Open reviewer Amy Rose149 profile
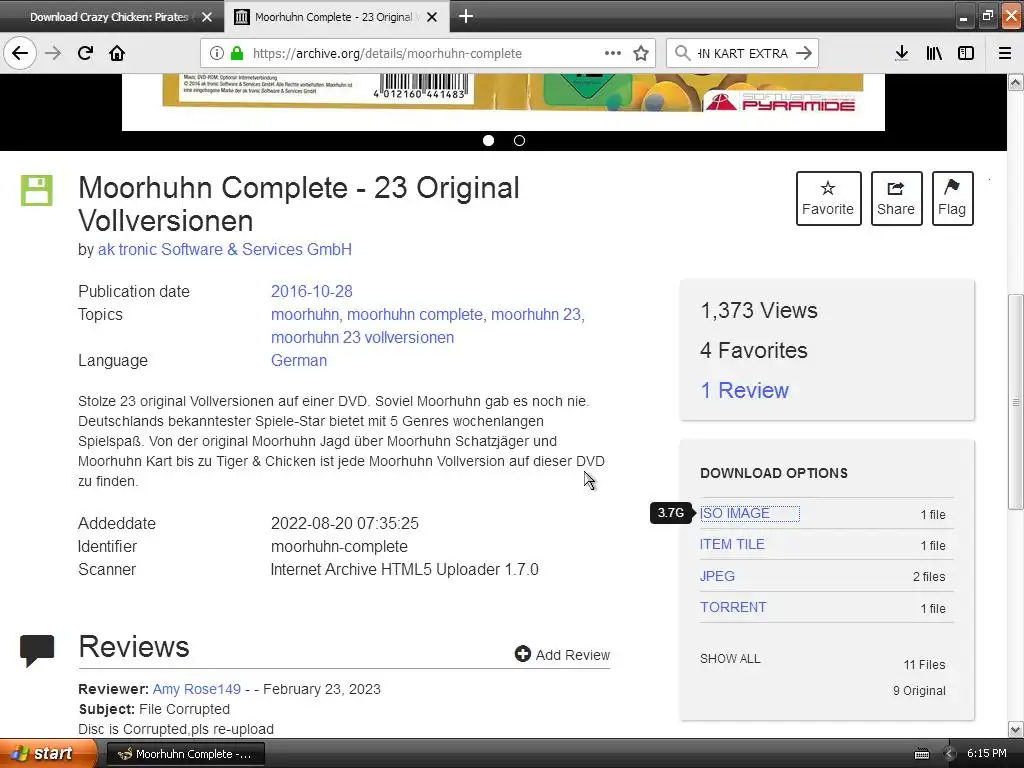Image resolution: width=1024 pixels, height=768 pixels. click(x=197, y=689)
